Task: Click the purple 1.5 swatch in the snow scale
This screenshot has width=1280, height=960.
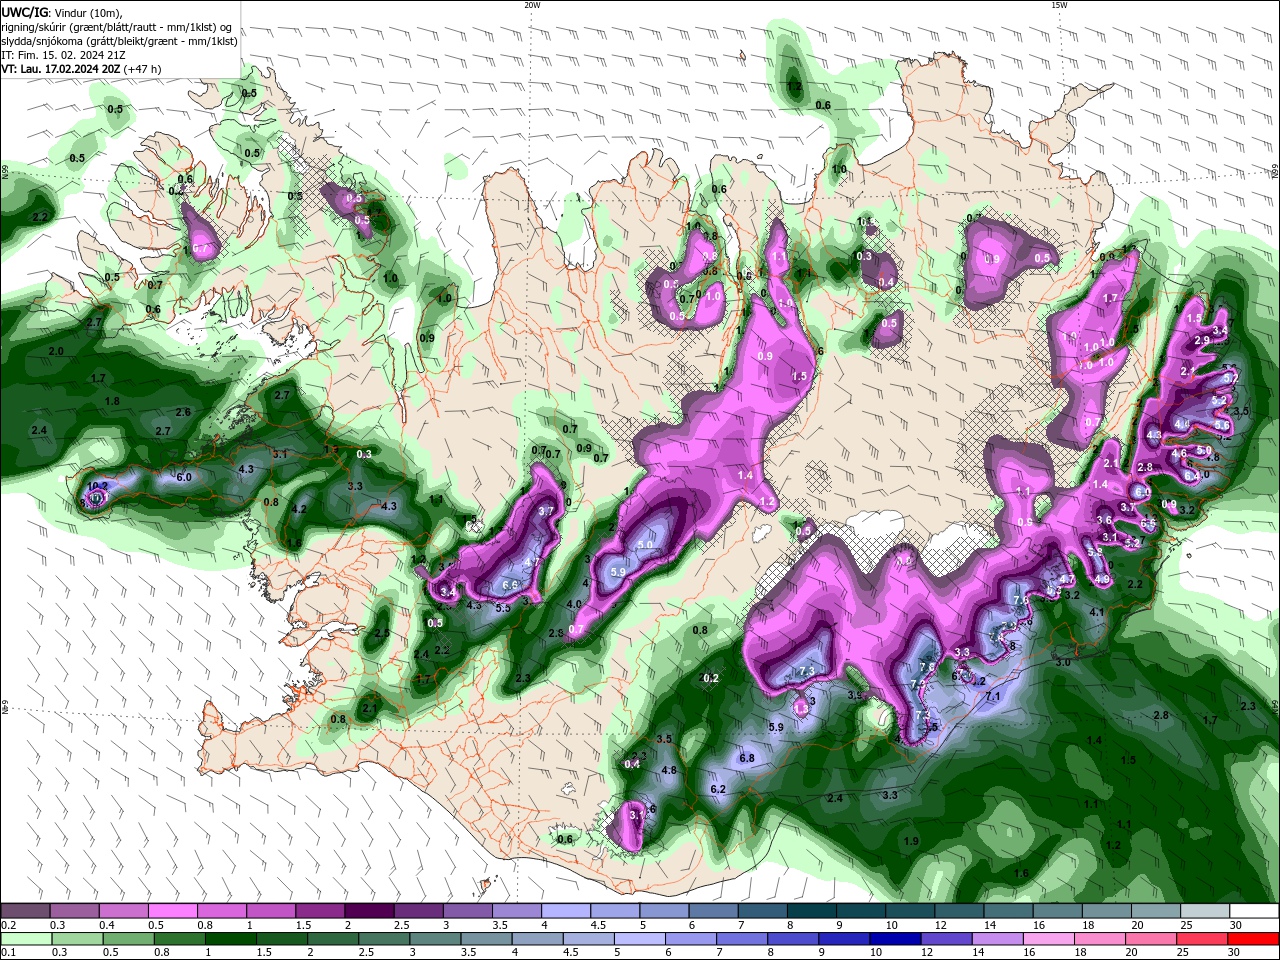Action: click(320, 911)
